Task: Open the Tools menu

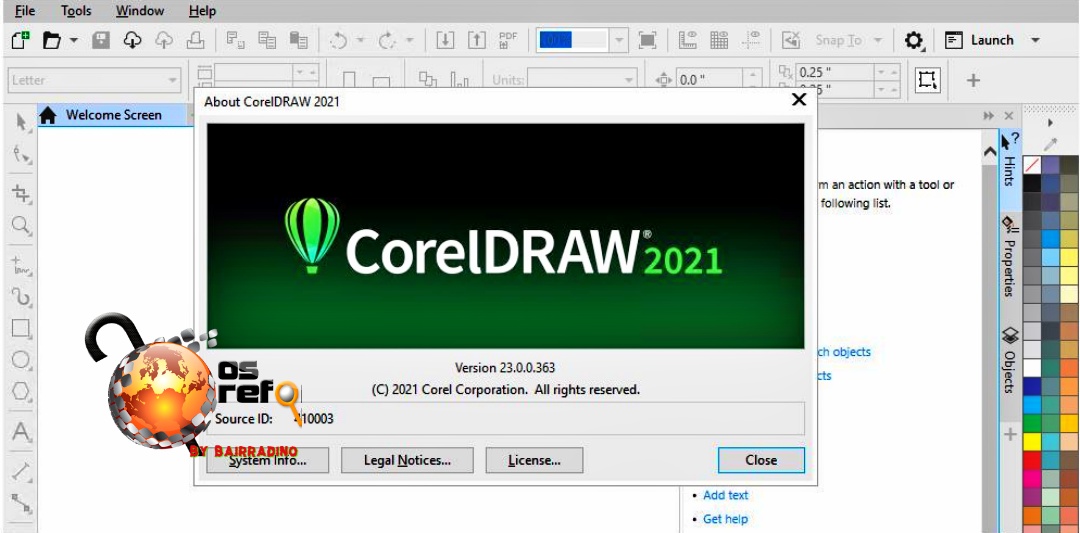Action: point(75,11)
